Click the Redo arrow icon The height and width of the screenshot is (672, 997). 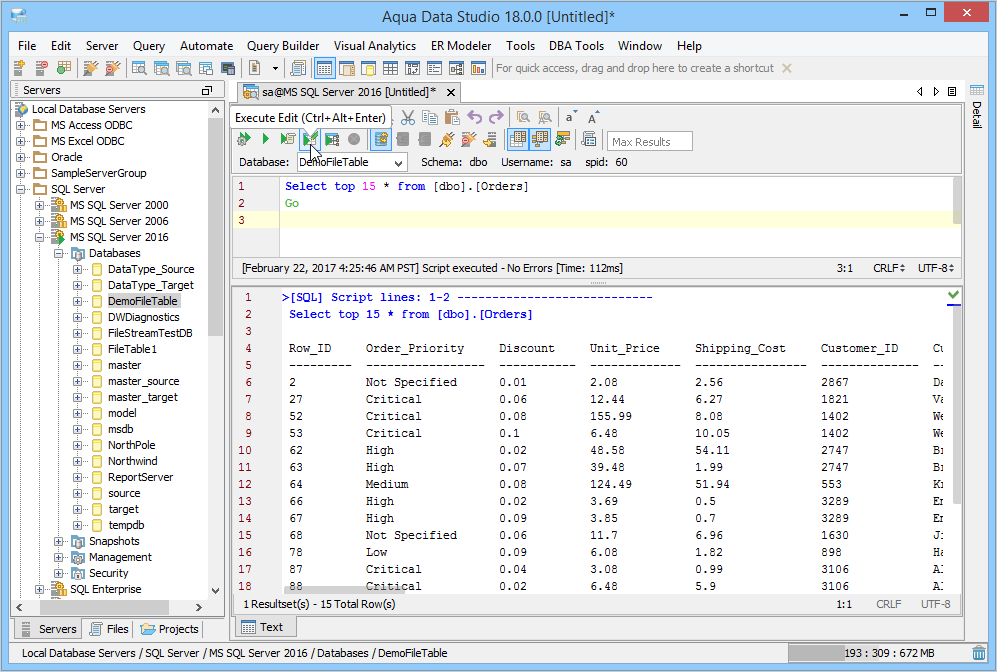(497, 117)
